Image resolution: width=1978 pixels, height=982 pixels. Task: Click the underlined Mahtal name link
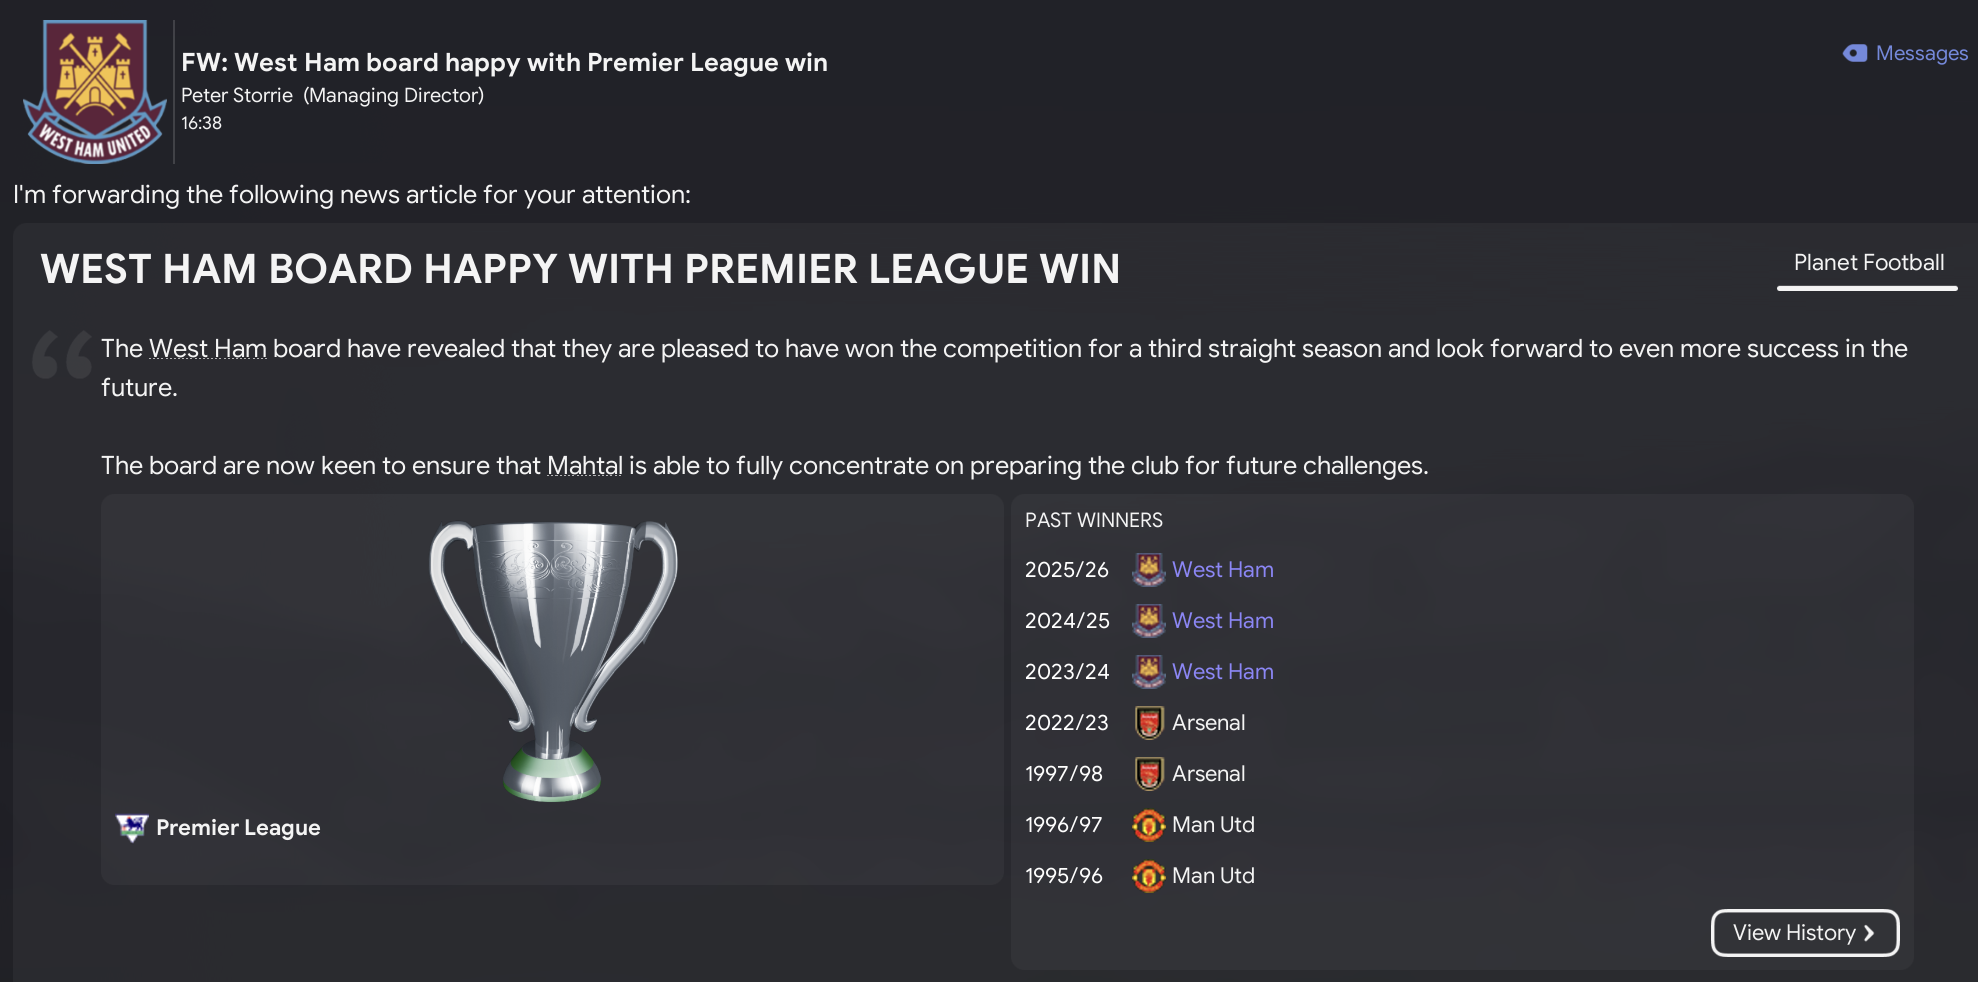pos(584,466)
